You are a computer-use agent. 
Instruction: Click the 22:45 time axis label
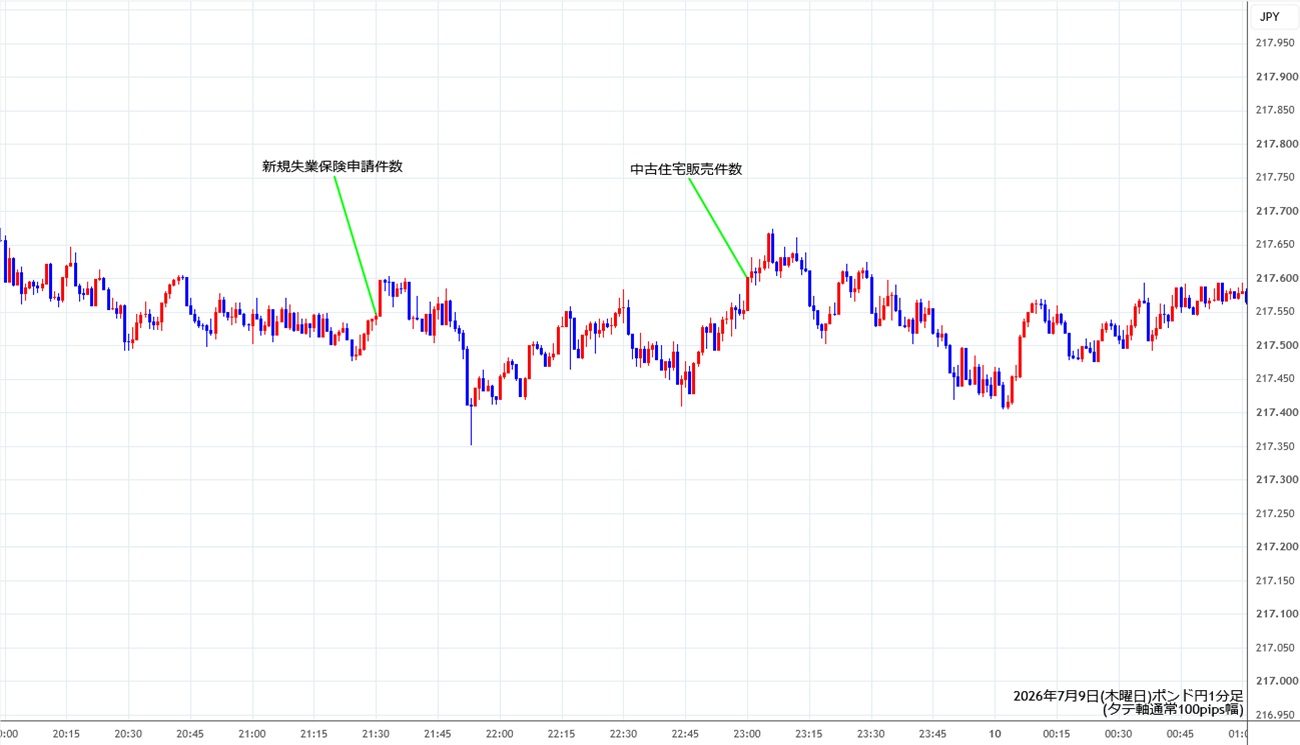[686, 733]
